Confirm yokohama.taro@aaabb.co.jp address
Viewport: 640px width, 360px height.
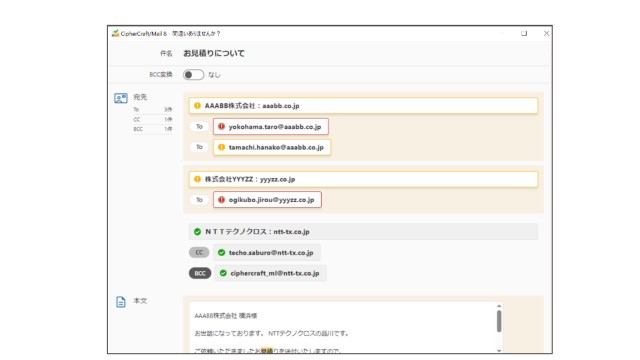271,127
